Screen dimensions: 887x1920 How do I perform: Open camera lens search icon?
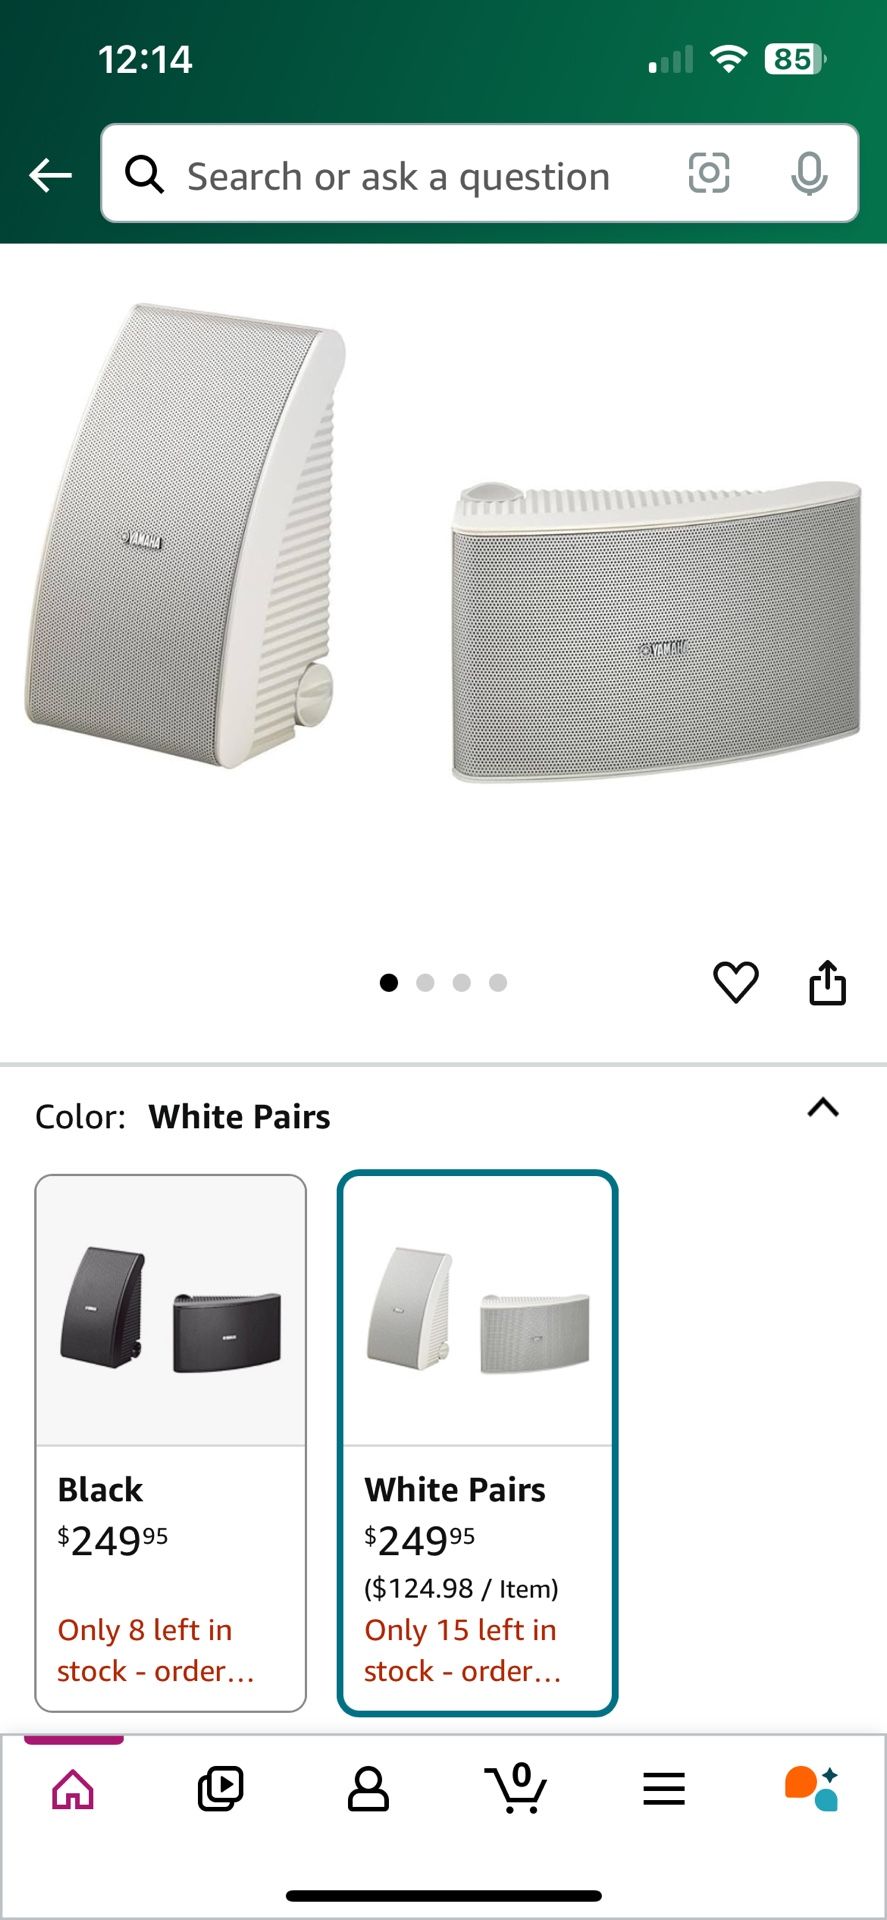(x=709, y=174)
